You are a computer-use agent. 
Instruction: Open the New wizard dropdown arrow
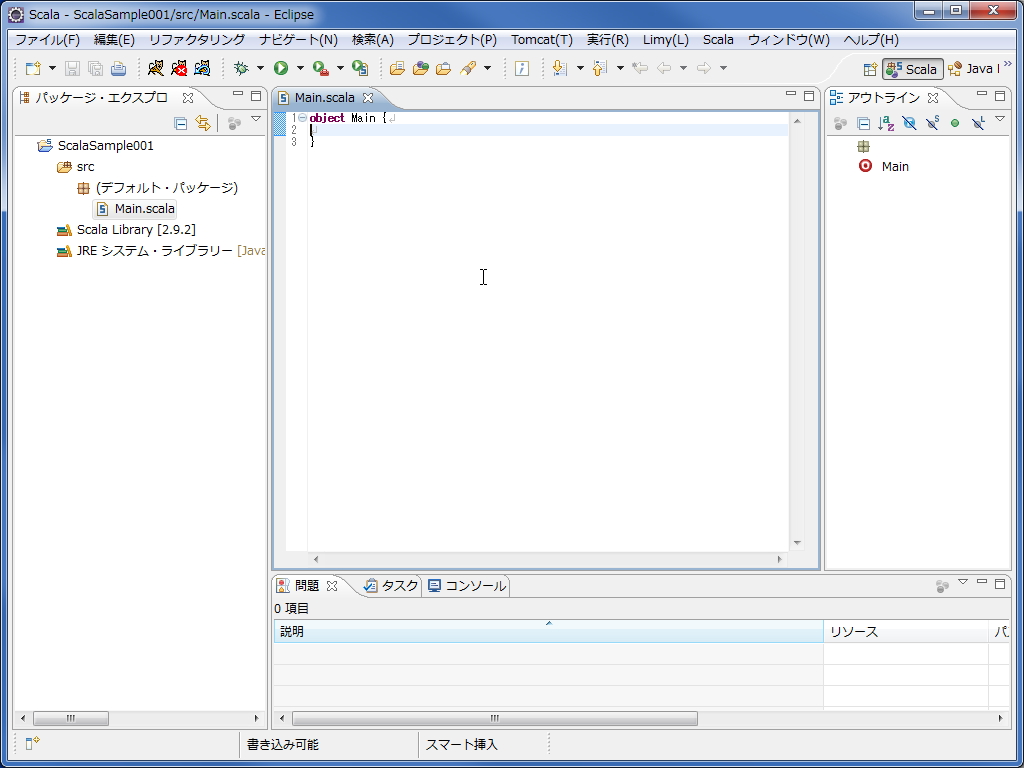(x=52, y=68)
